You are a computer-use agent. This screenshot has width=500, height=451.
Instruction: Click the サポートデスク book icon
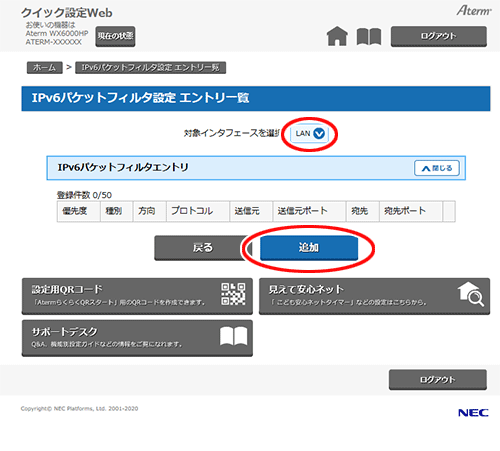coord(234,336)
